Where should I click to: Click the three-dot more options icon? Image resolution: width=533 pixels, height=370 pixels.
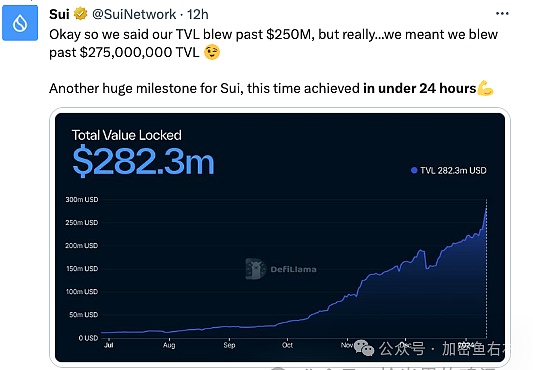coord(502,14)
